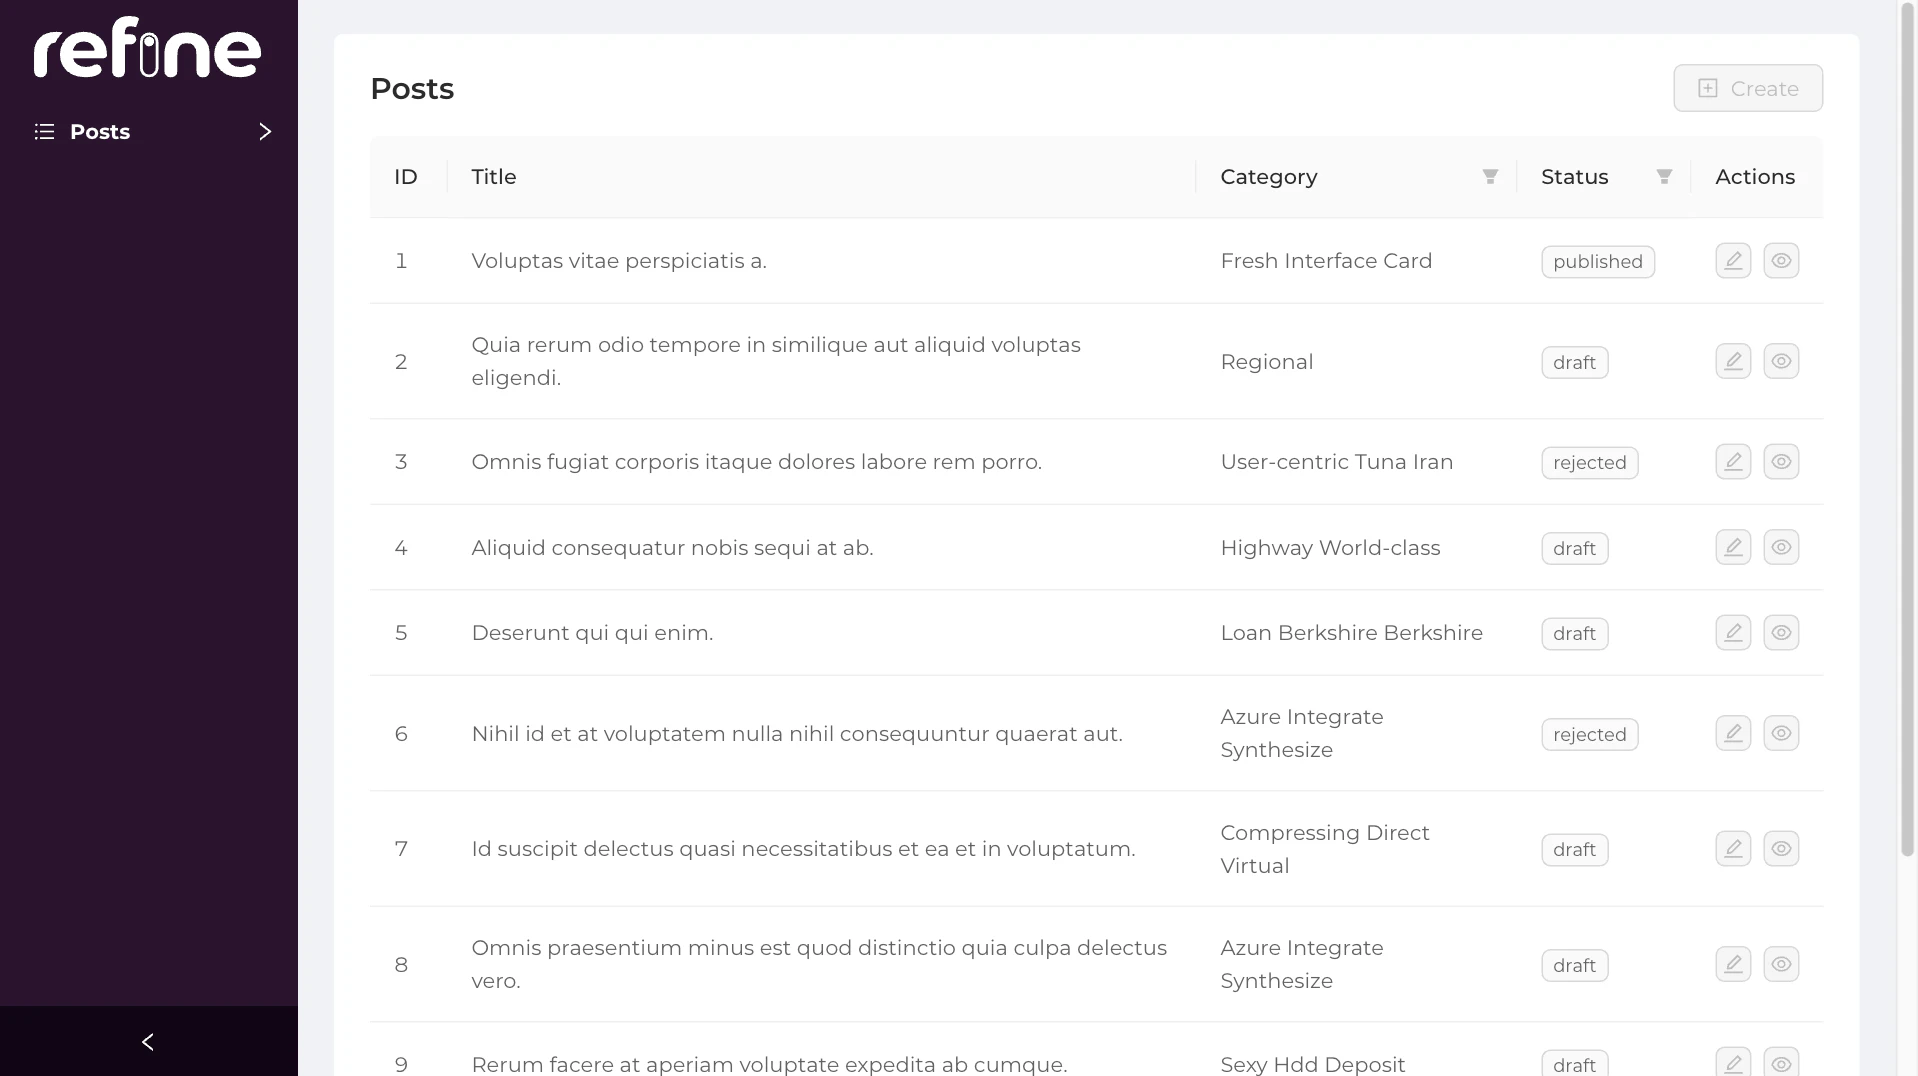Click the plus icon in the Create button

(1708, 89)
